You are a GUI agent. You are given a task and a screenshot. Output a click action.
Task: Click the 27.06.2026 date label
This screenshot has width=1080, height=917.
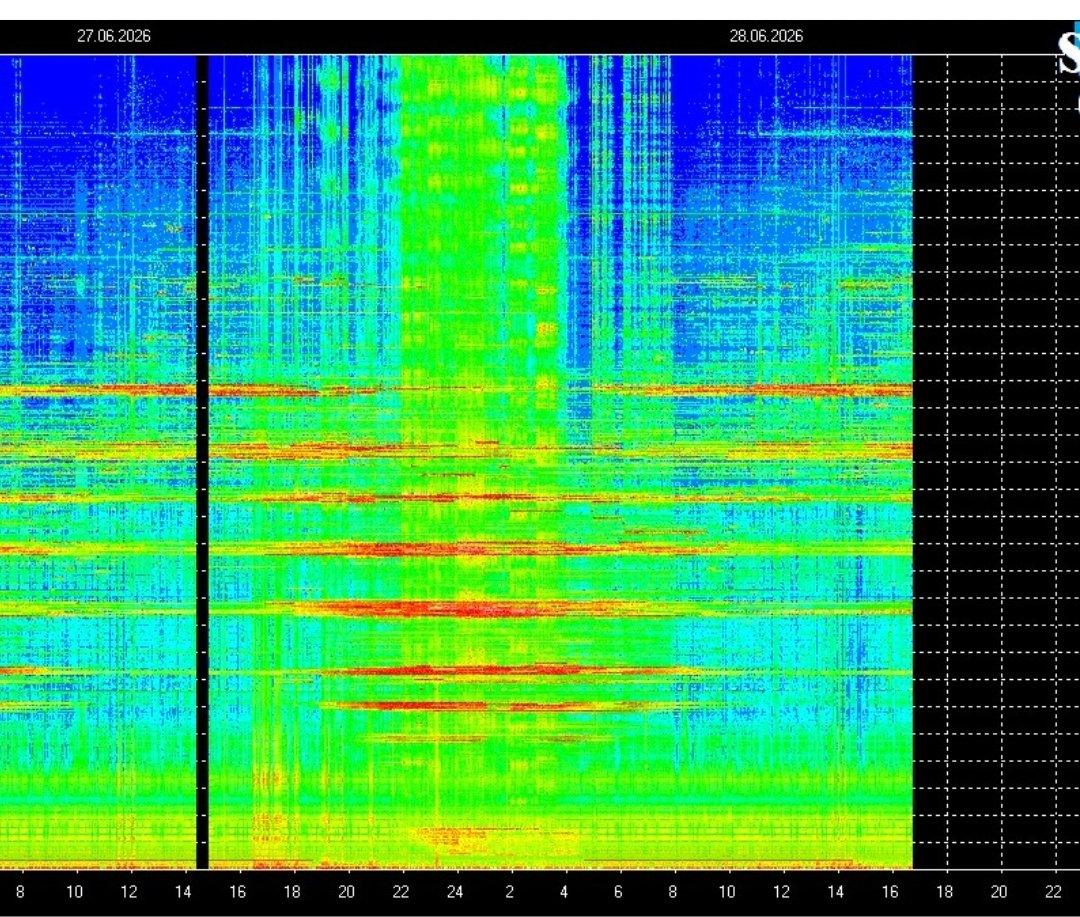click(114, 37)
